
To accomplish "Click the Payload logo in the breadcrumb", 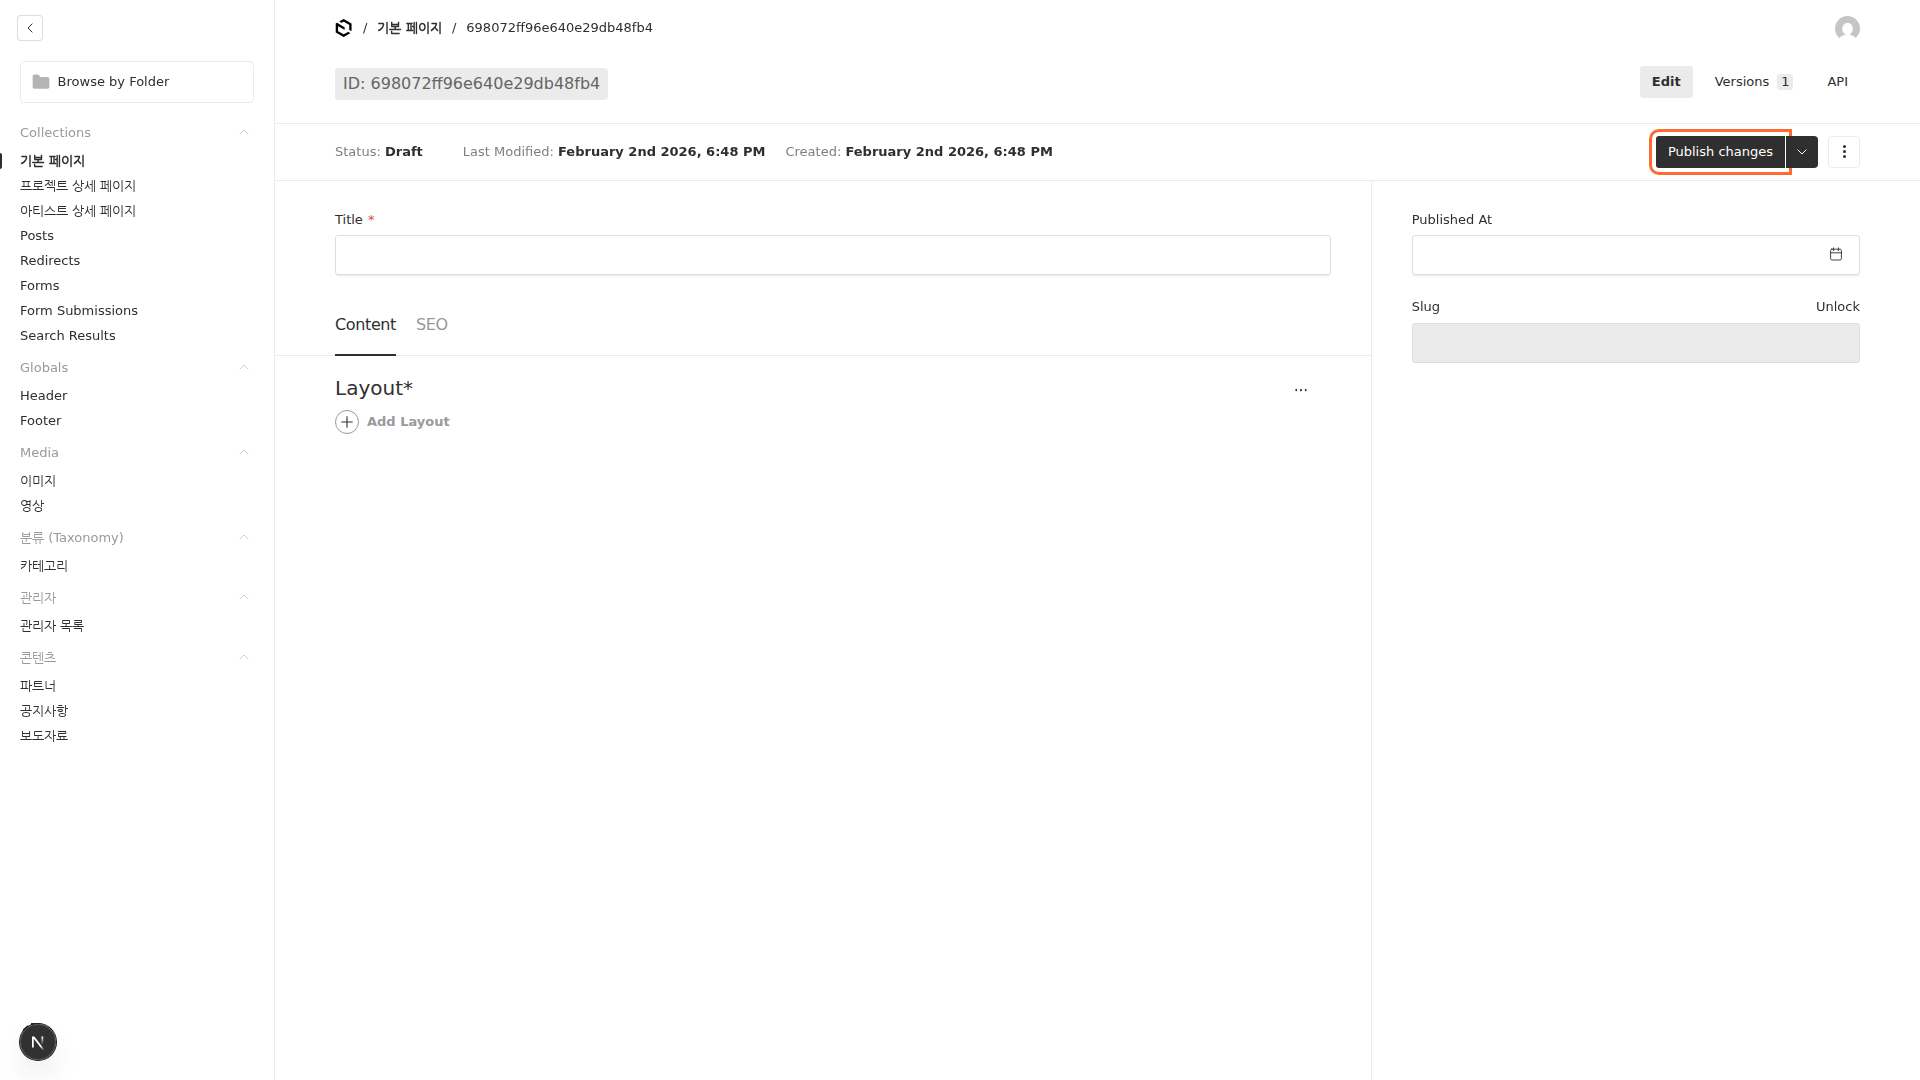I will (343, 28).
